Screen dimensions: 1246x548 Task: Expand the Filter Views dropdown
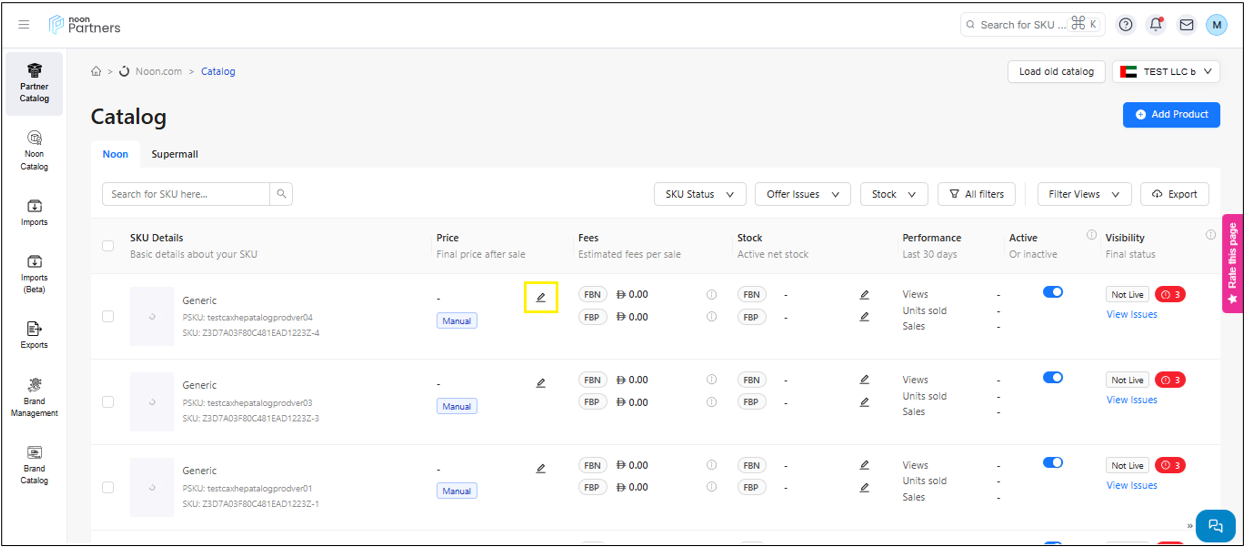tap(1084, 194)
